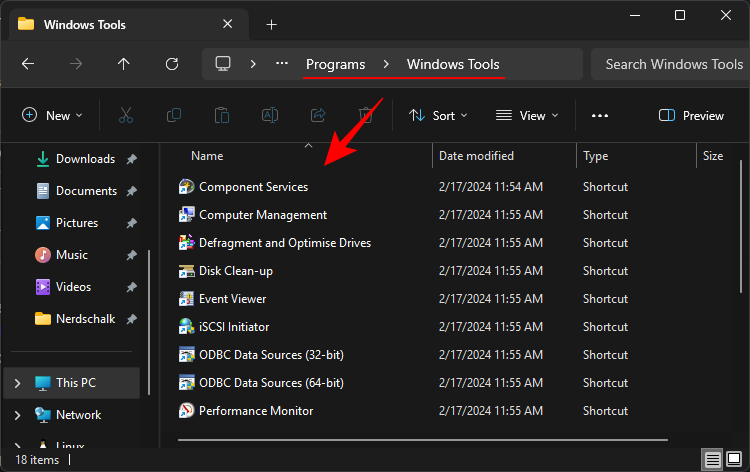Open the View dropdown menu
The width and height of the screenshot is (750, 472).
tap(527, 116)
